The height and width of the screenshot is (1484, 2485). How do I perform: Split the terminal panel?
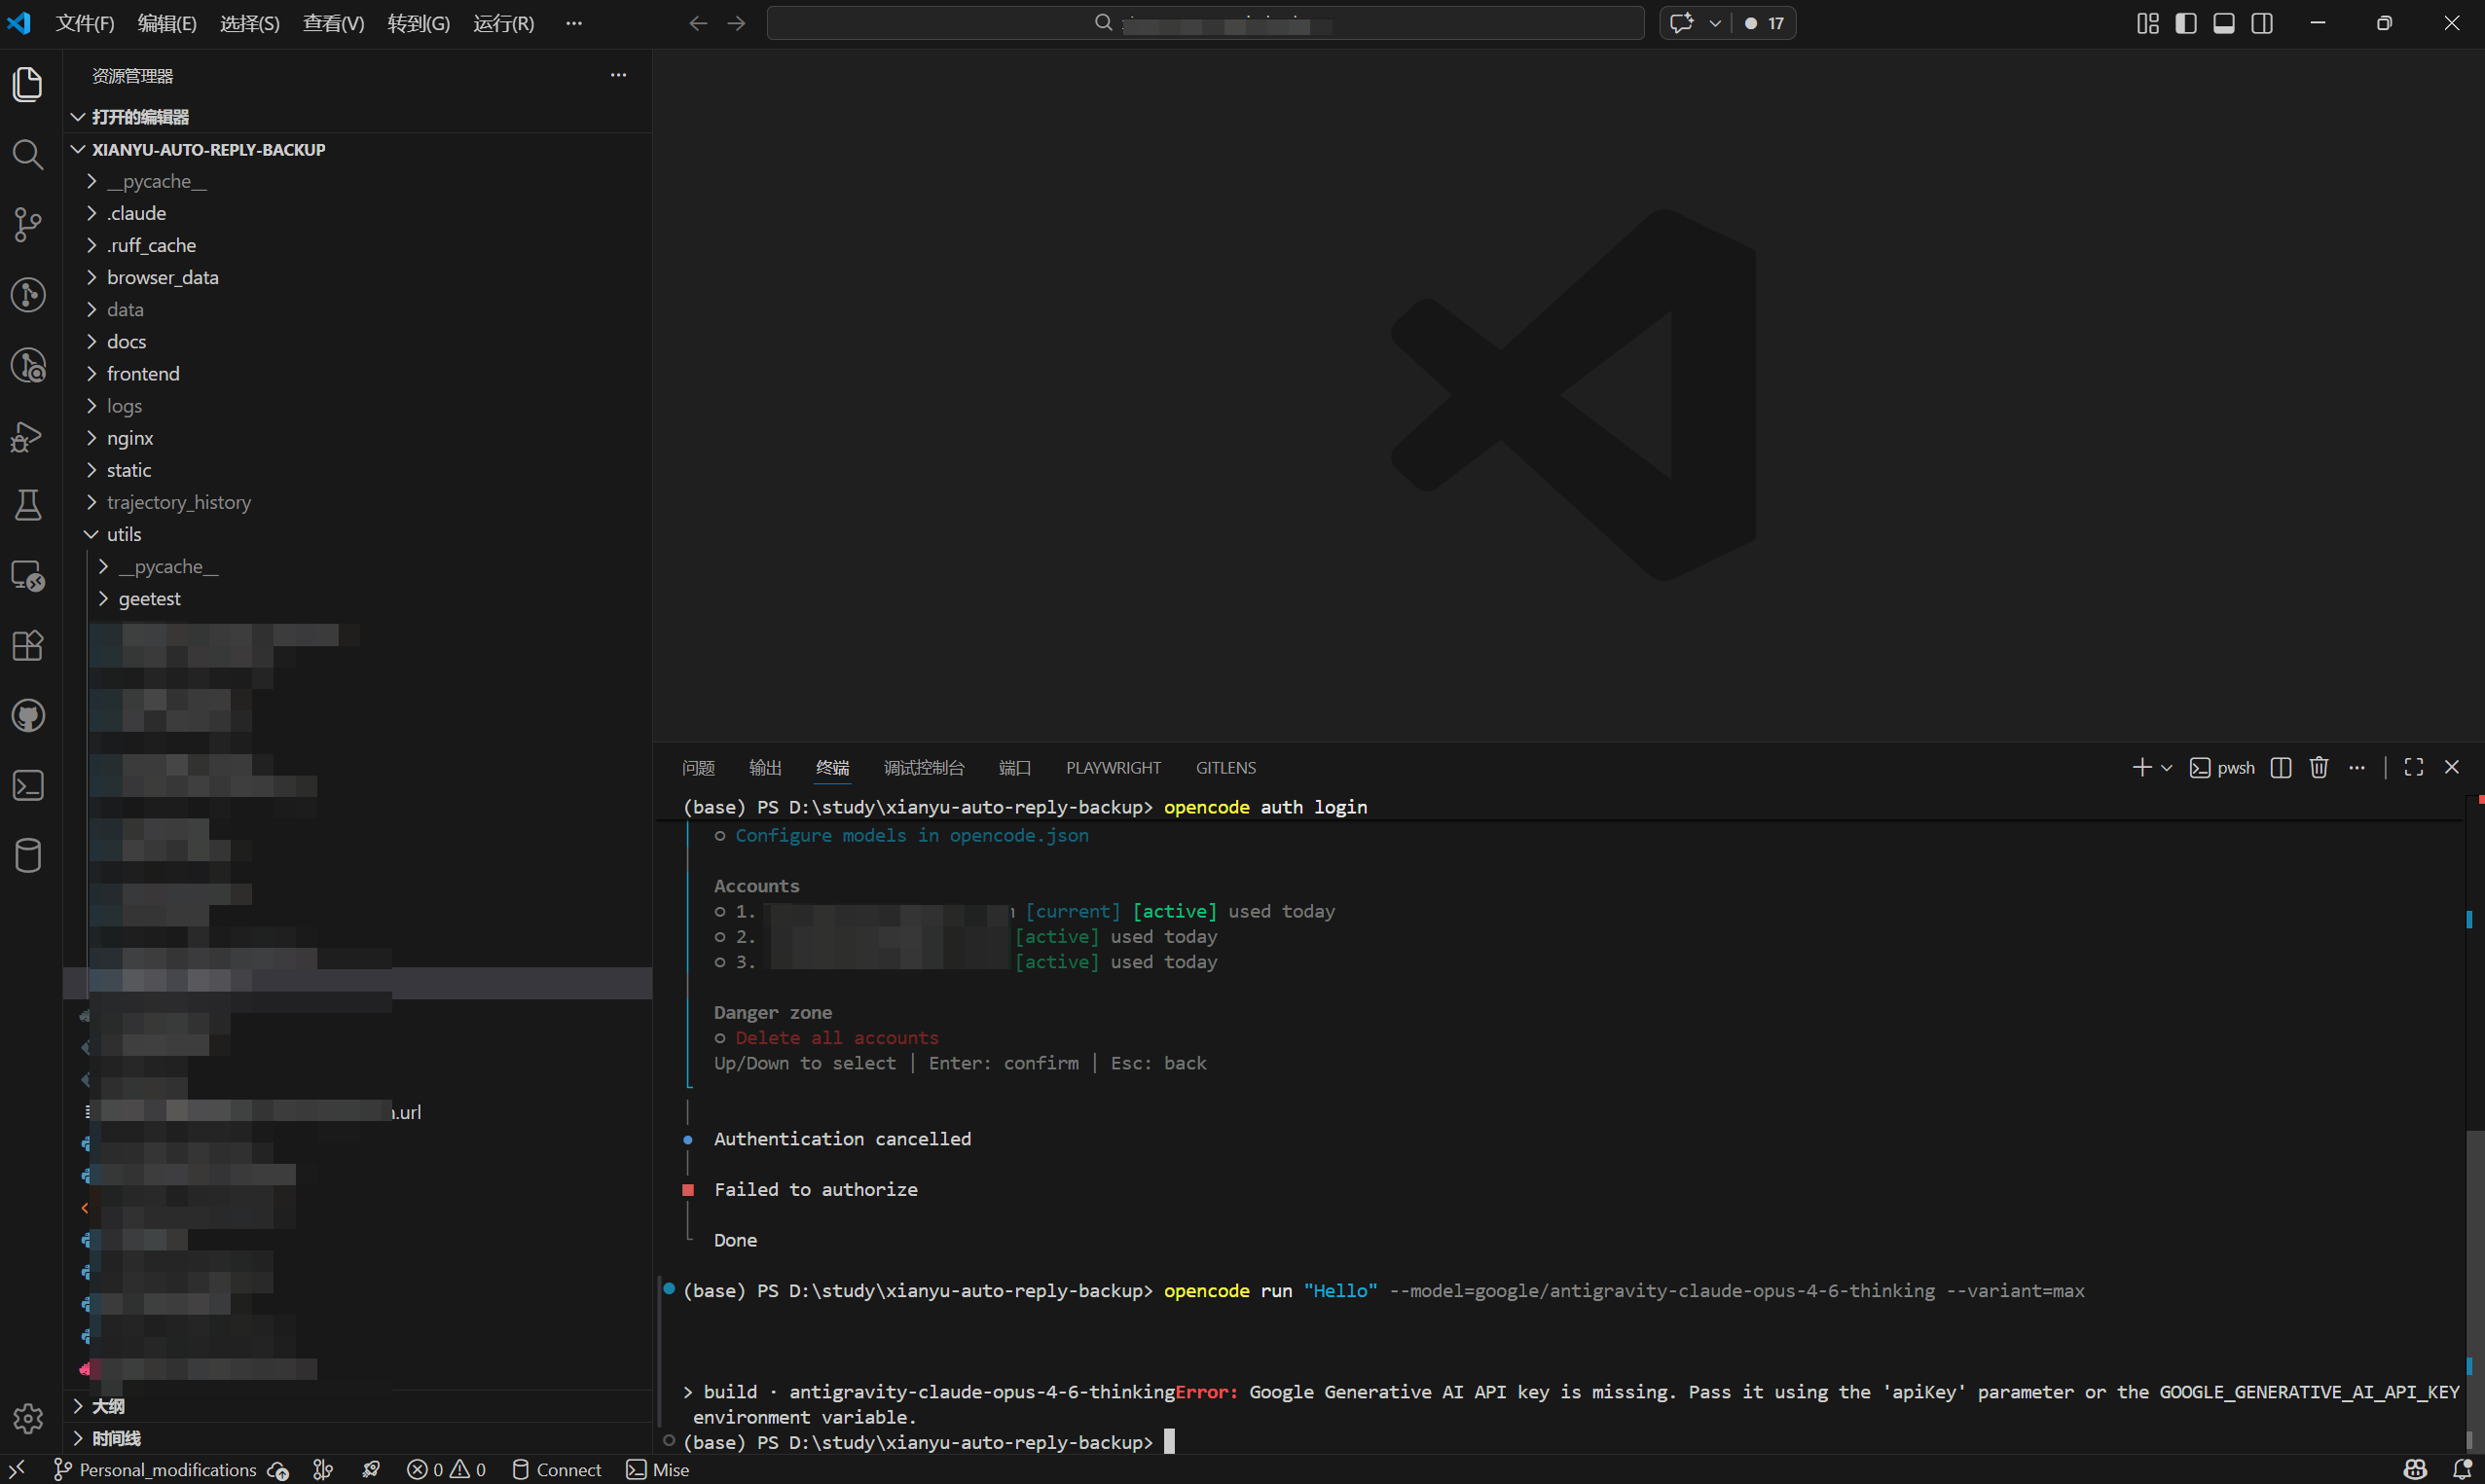2281,767
